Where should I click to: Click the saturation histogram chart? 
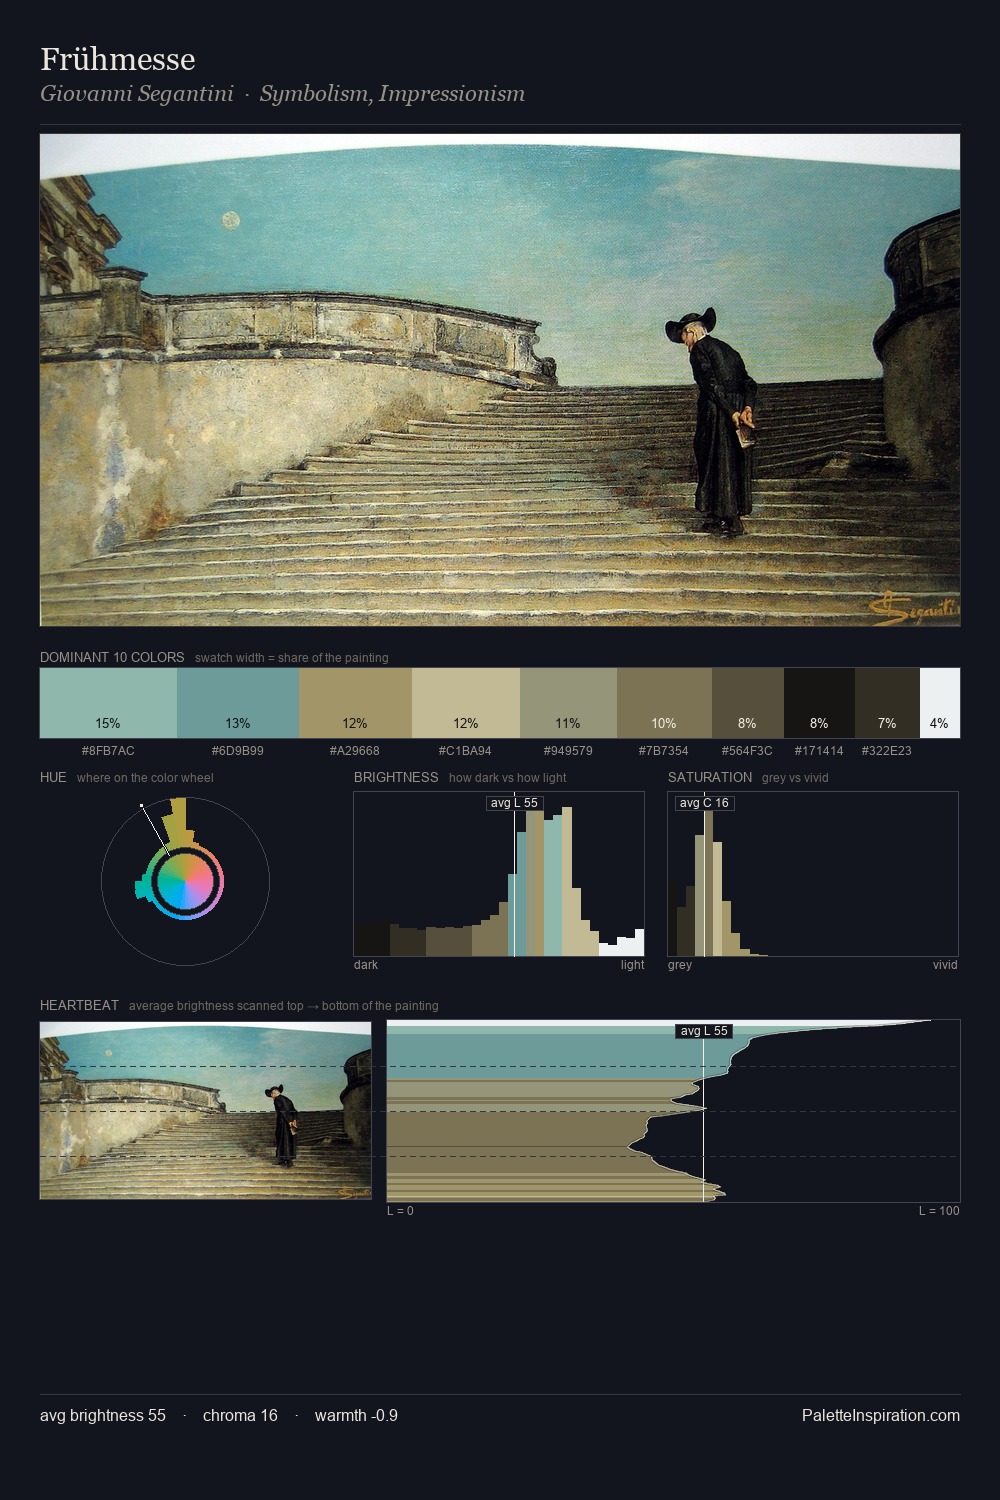(813, 874)
